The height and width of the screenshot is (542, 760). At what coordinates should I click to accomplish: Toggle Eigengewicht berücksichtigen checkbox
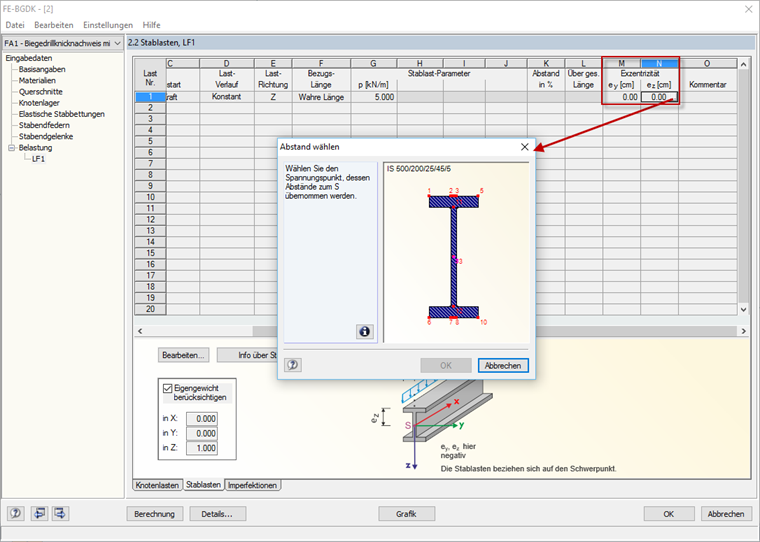click(x=168, y=388)
